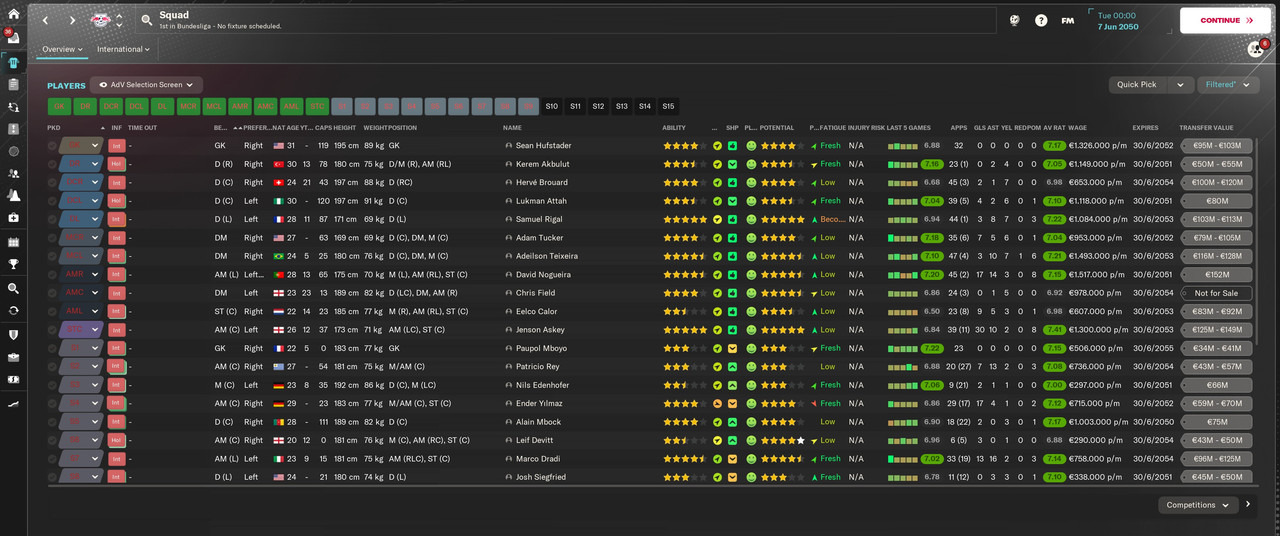This screenshot has width=1280, height=536.
Task: Open the Overview tab menu
Action: (62, 49)
